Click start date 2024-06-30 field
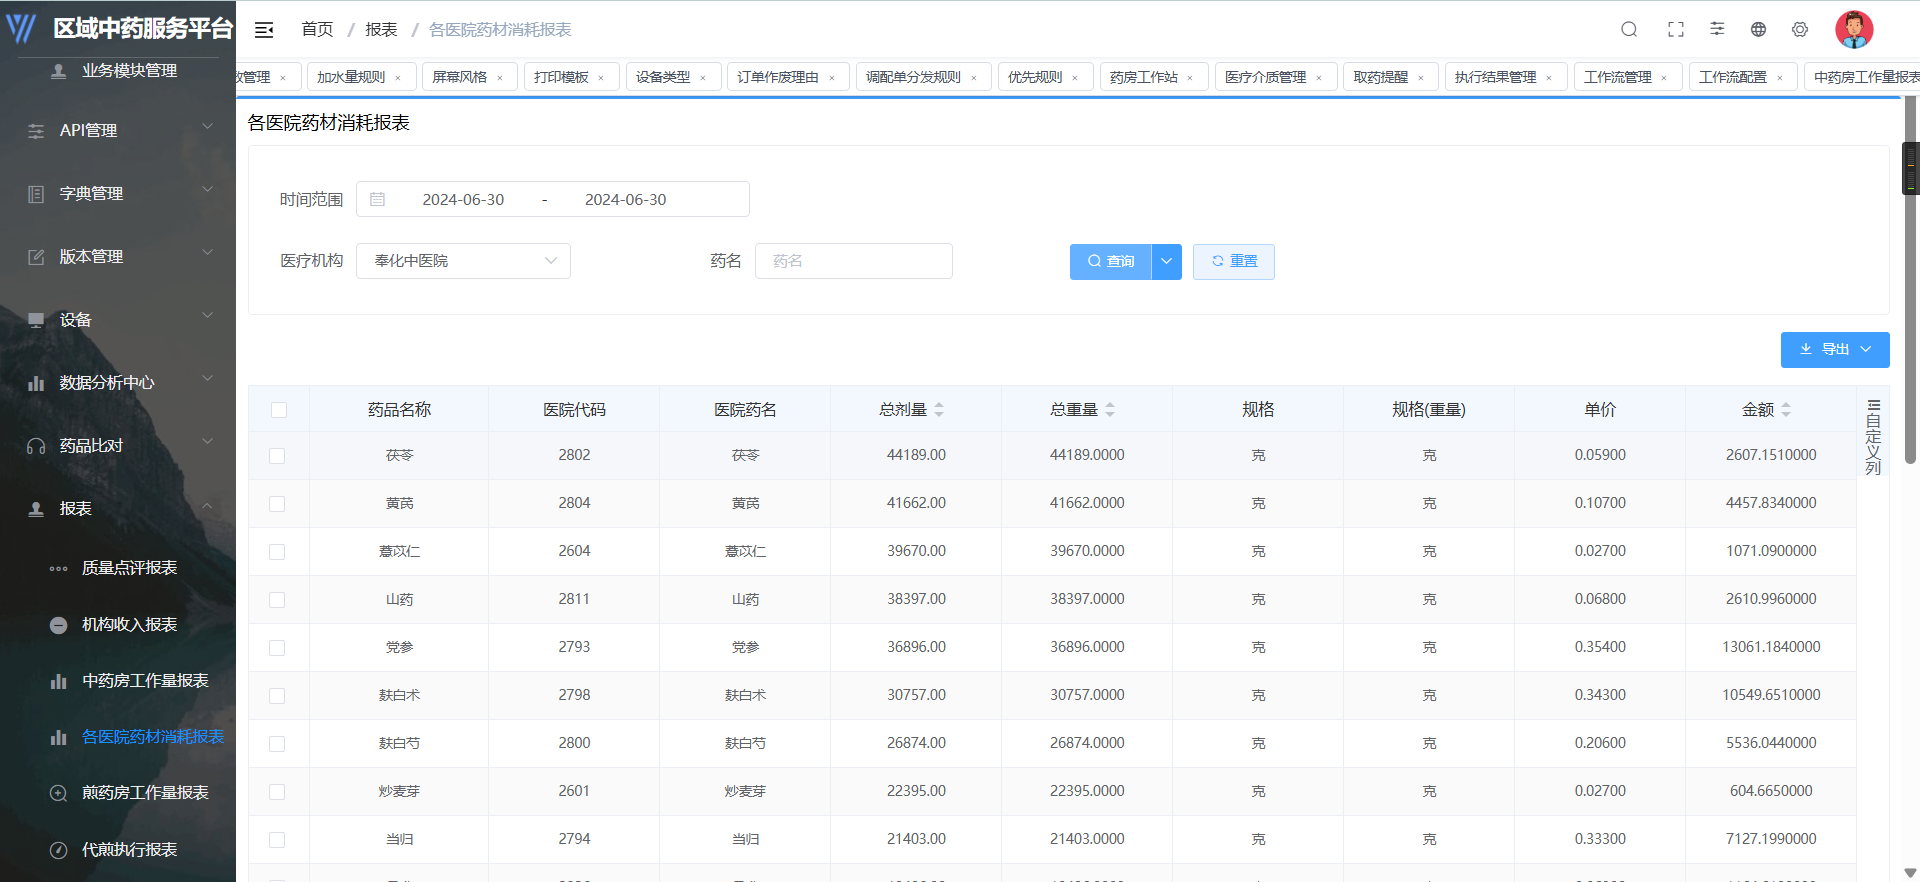Viewport: 1920px width, 882px height. point(463,199)
